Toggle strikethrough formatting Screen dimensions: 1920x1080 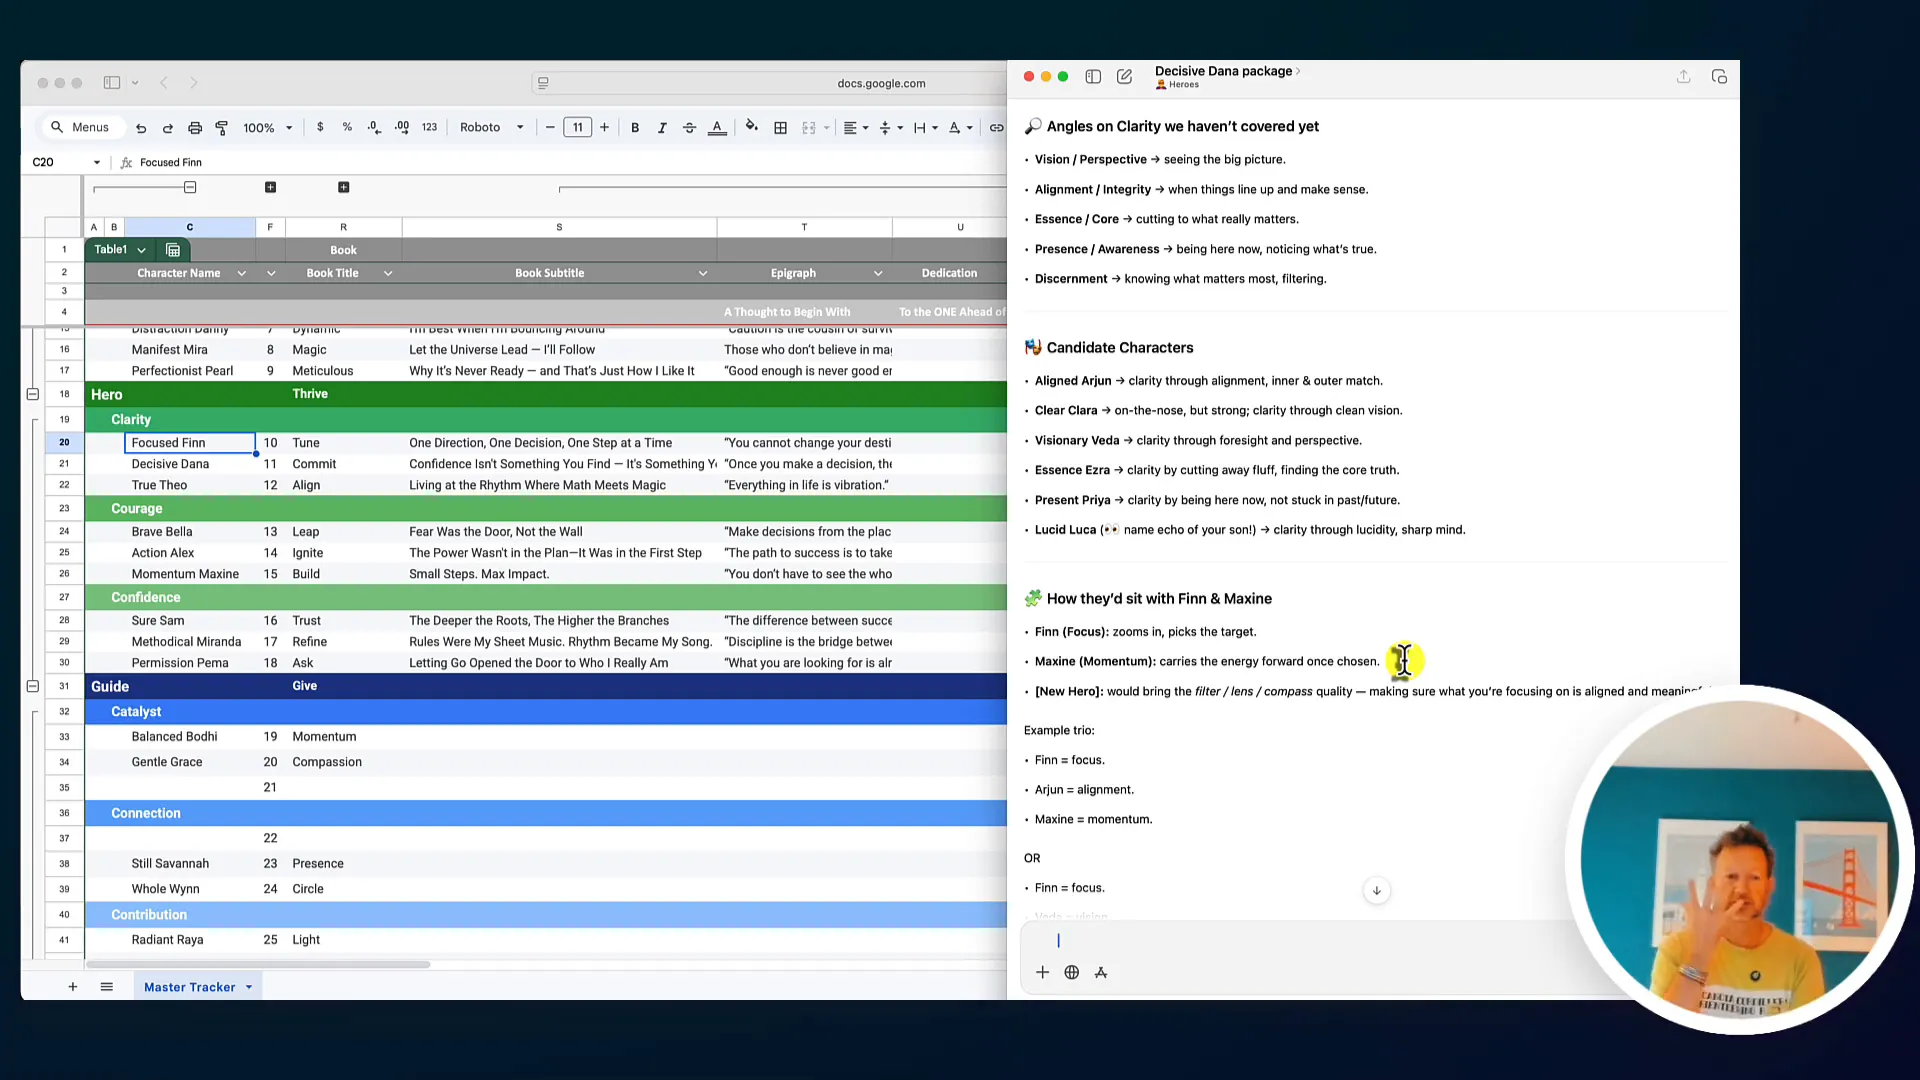click(689, 128)
